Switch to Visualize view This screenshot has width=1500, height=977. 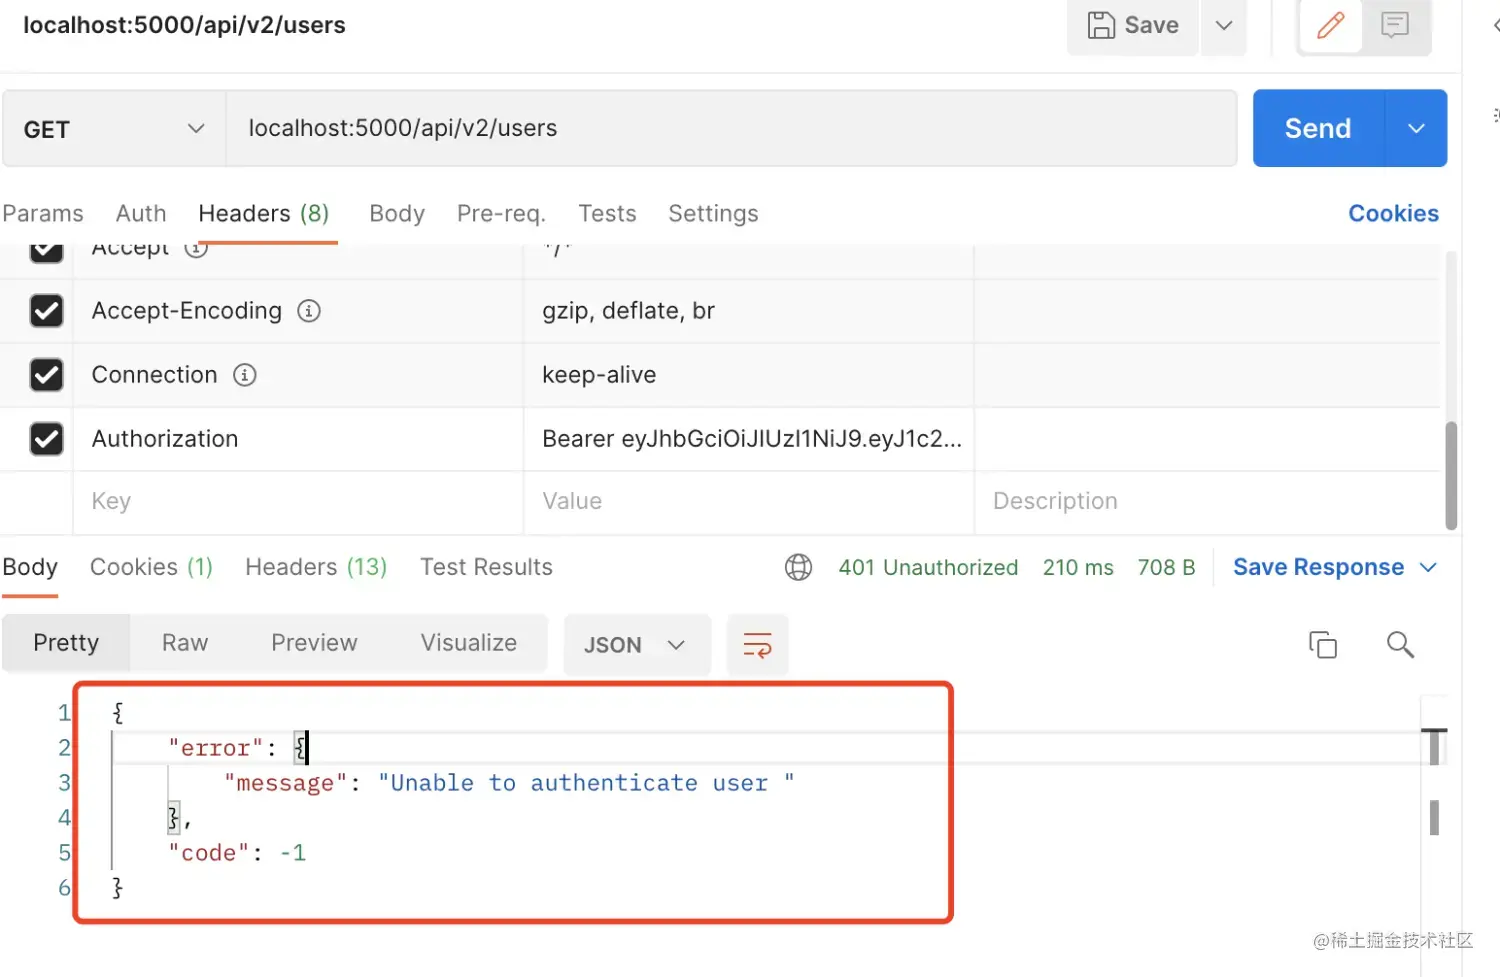(x=468, y=643)
